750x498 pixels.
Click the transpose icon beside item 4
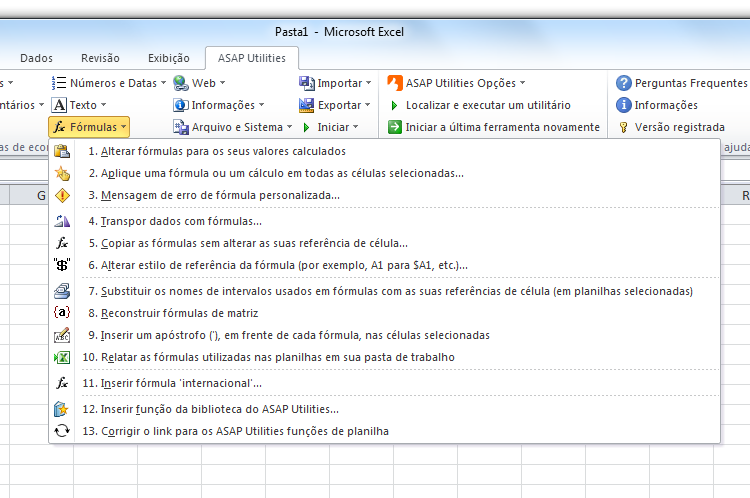click(62, 221)
